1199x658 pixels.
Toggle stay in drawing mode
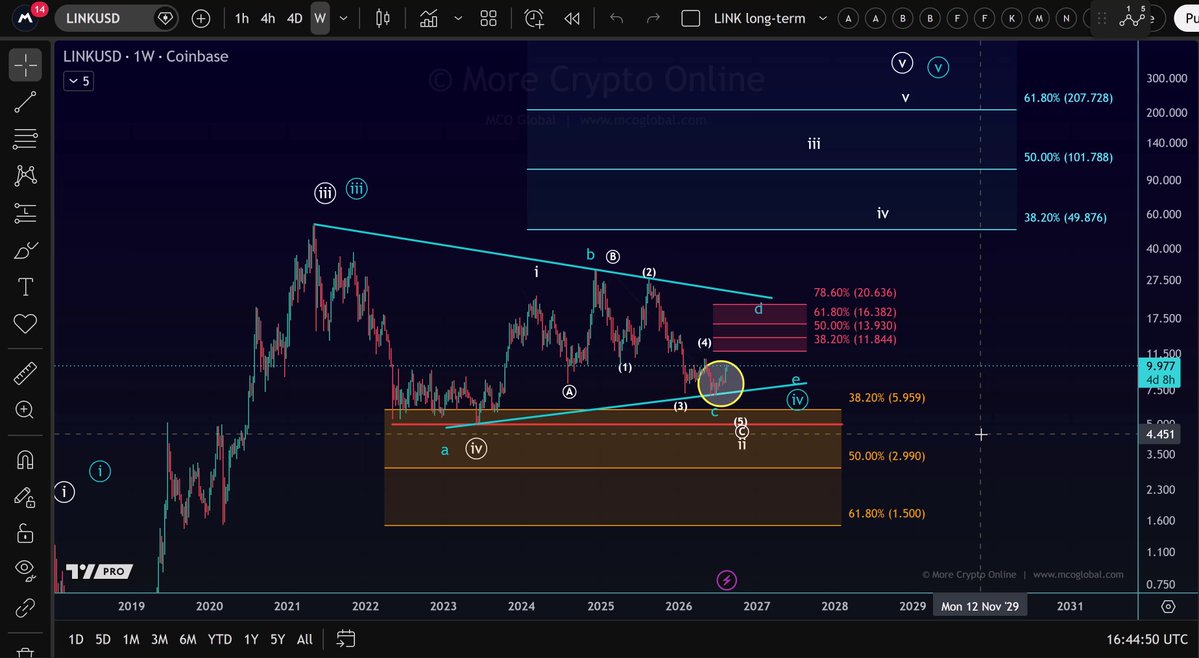tap(25, 498)
